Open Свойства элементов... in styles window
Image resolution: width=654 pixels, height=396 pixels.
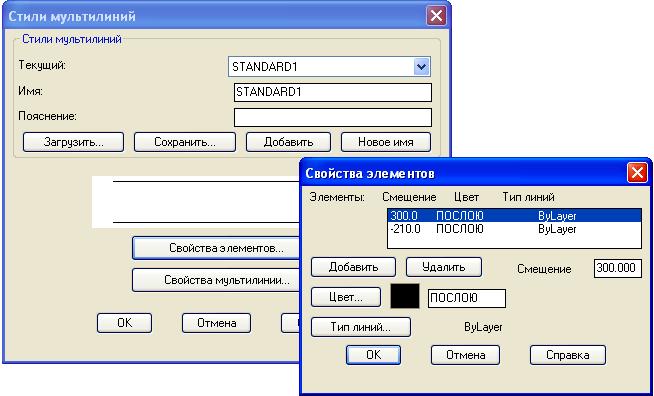(216, 248)
